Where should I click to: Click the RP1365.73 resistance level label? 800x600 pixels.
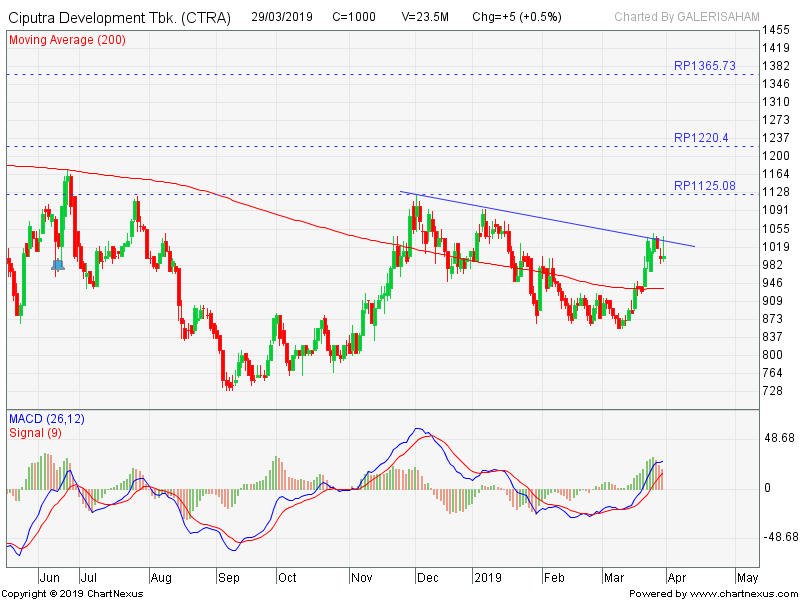[705, 66]
